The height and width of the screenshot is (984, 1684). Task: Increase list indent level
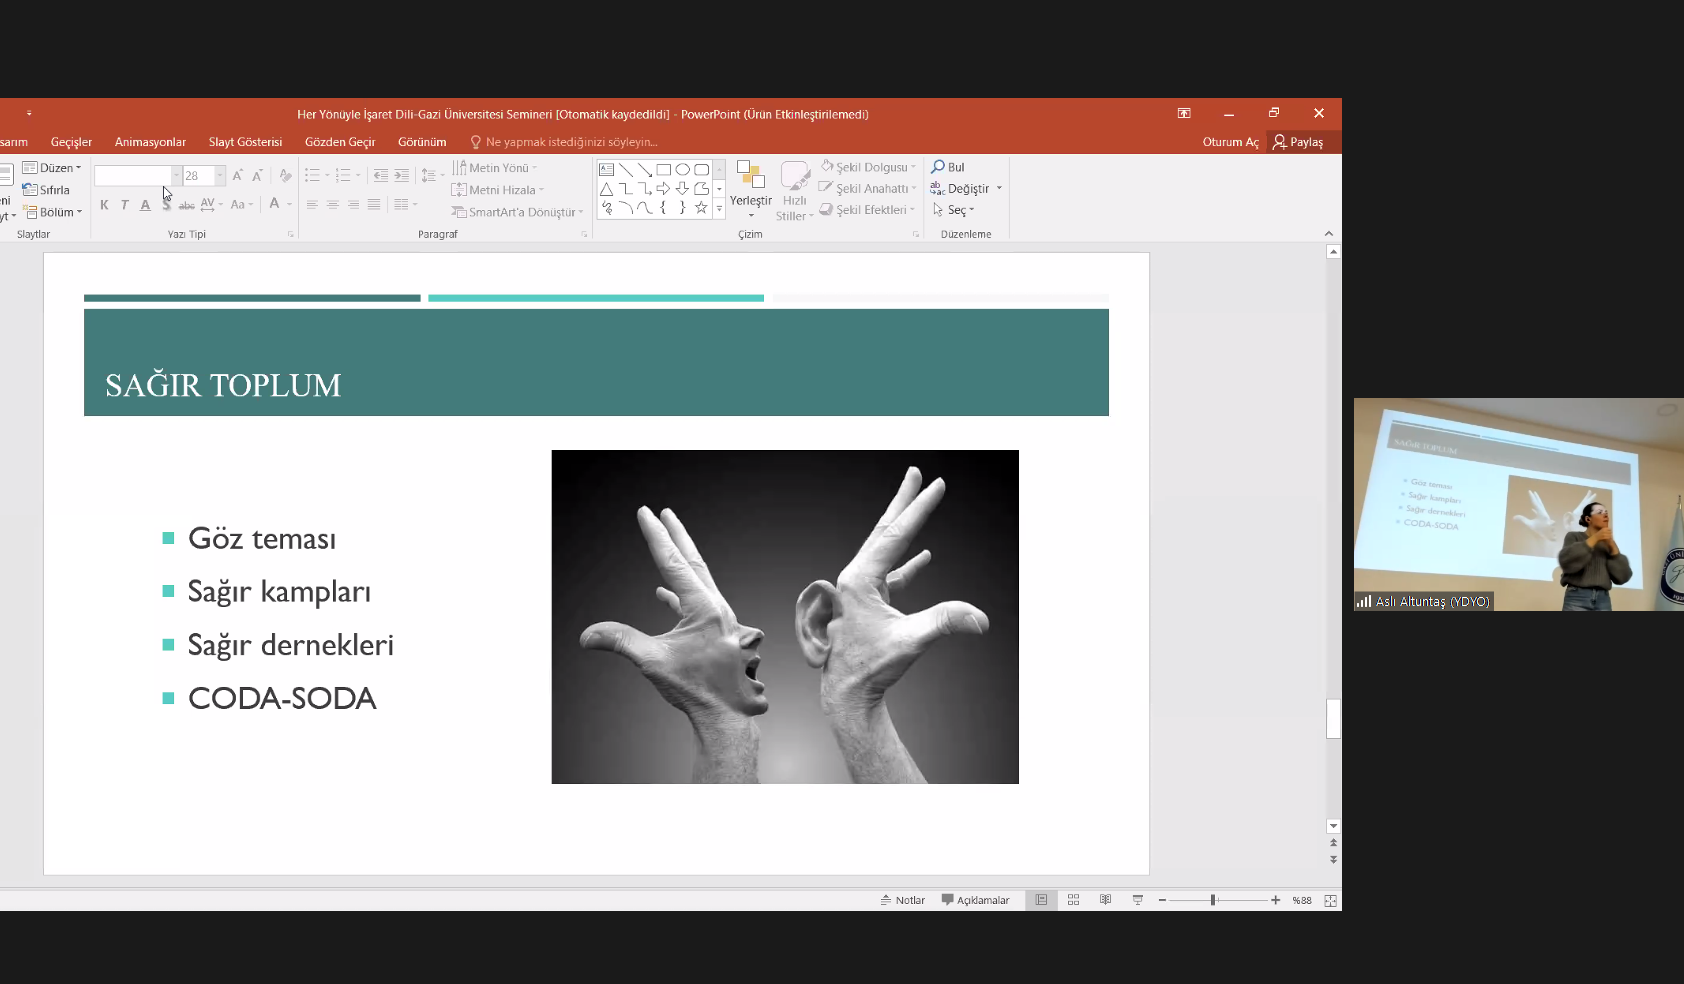coord(401,175)
